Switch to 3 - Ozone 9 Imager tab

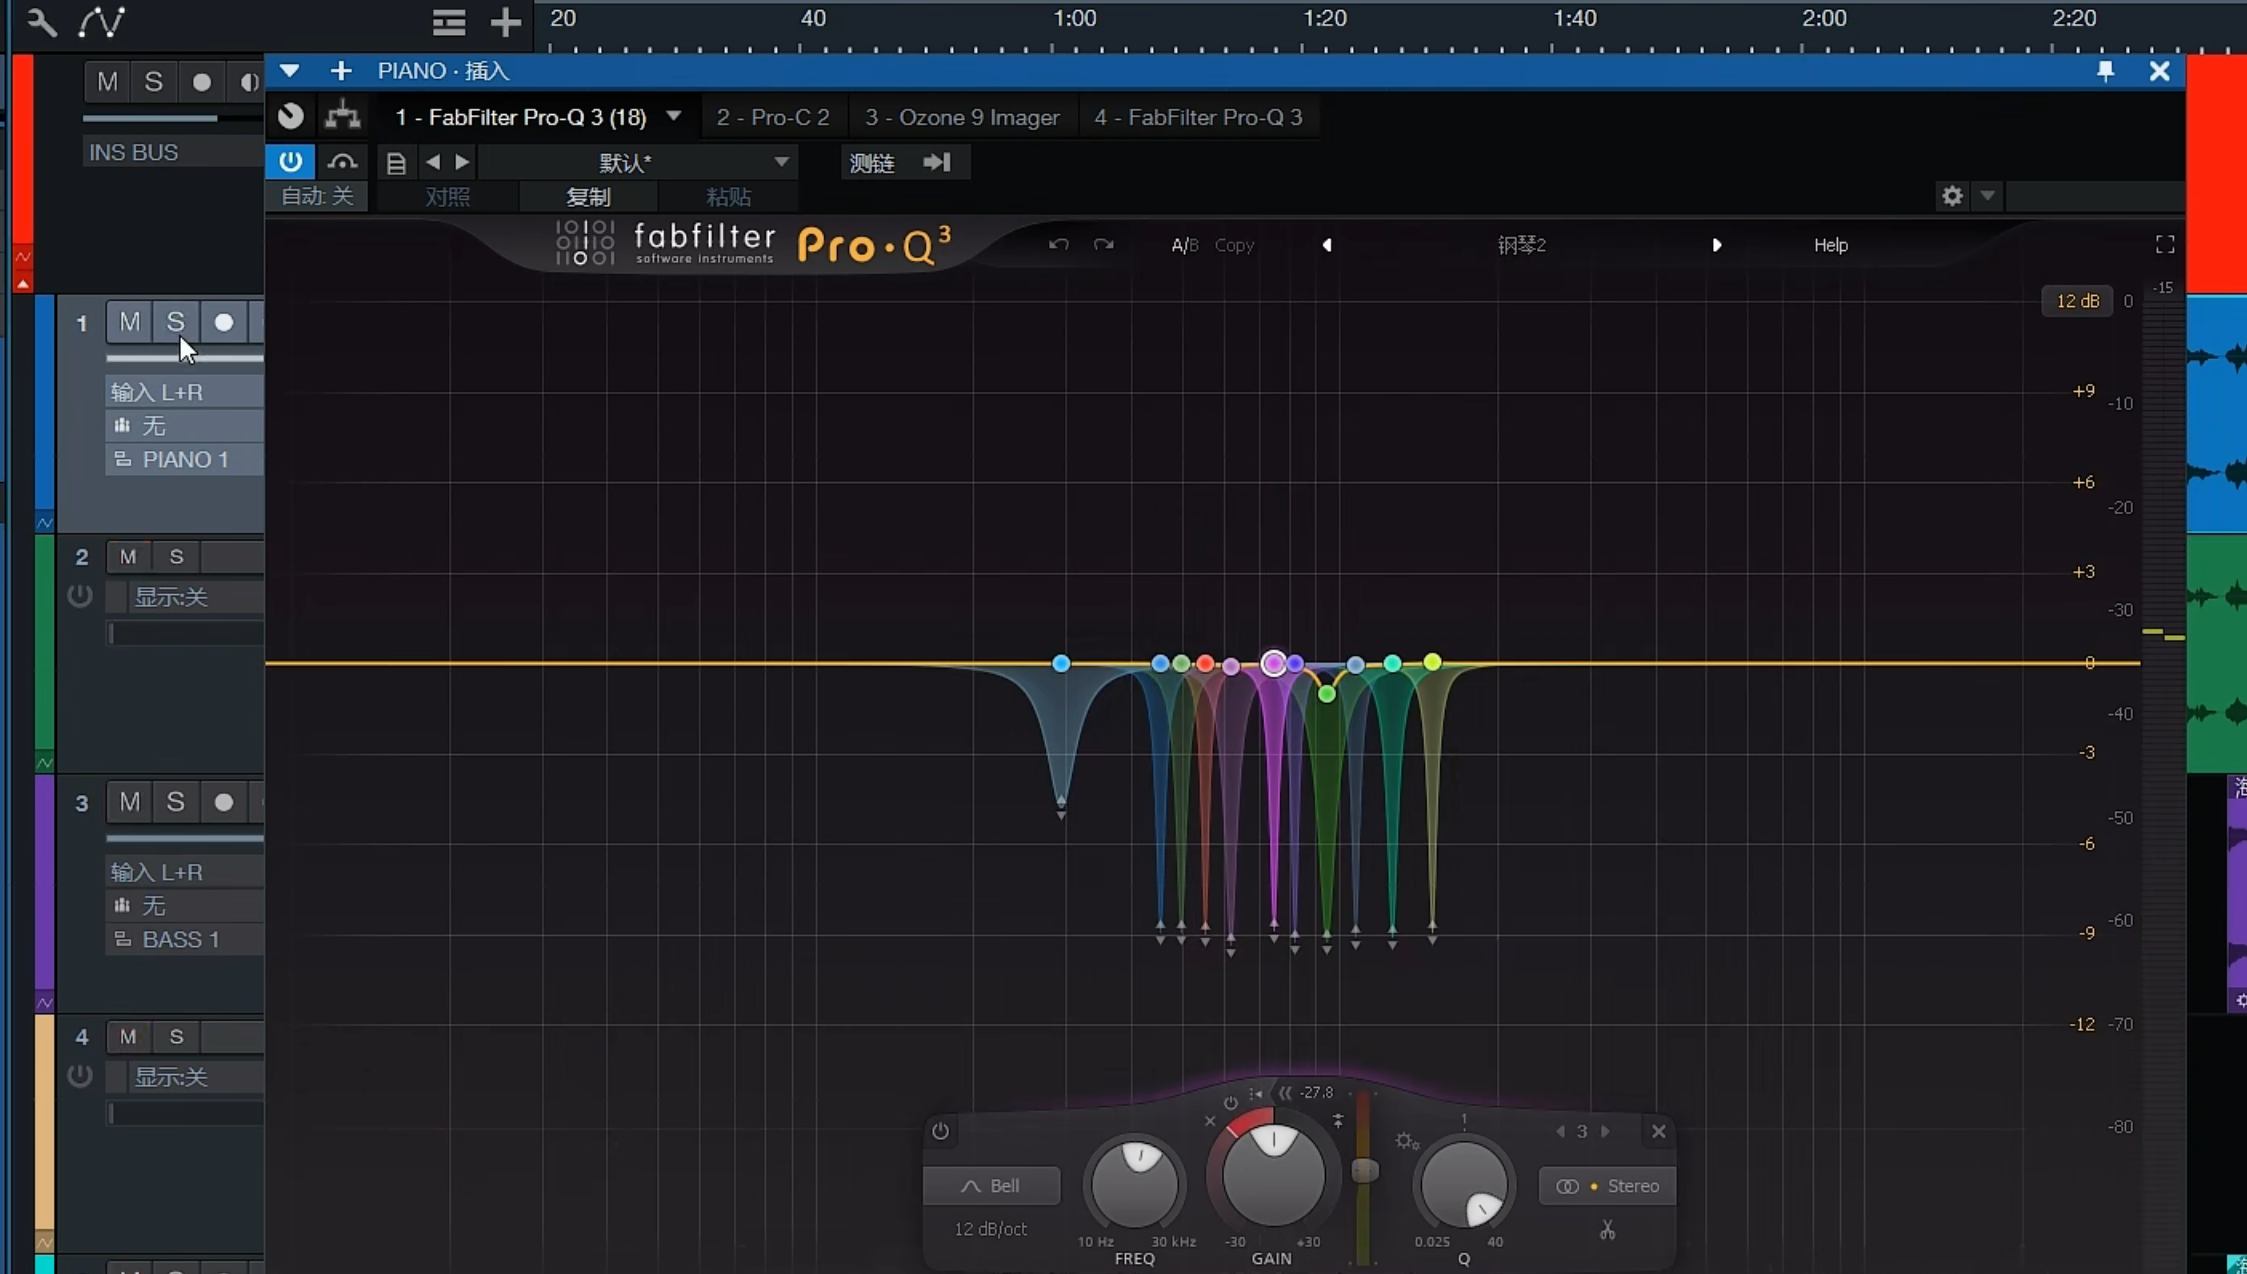coord(961,117)
